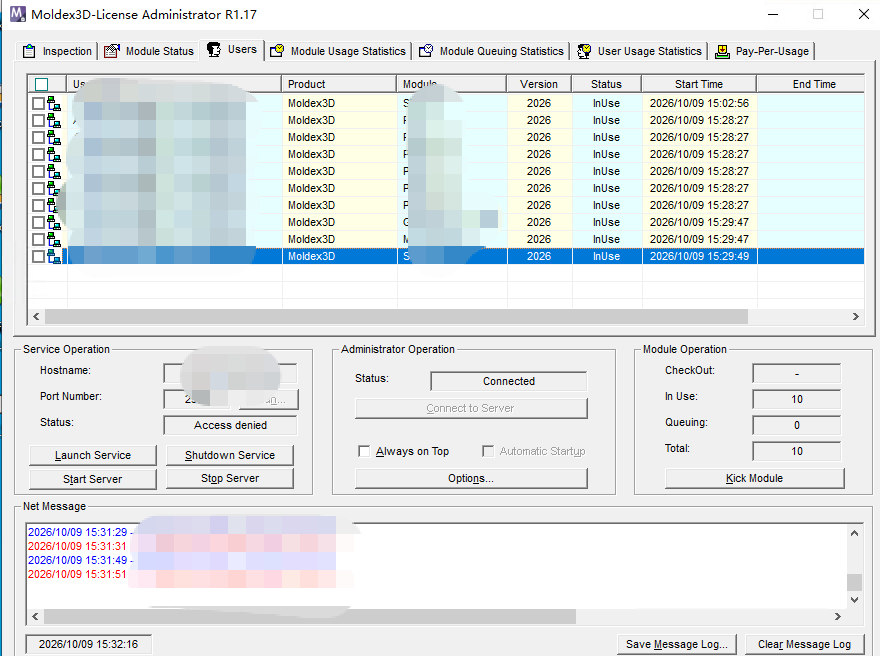Click the User Usage Statistics icon
This screenshot has height=656, width=880.
click(x=584, y=51)
